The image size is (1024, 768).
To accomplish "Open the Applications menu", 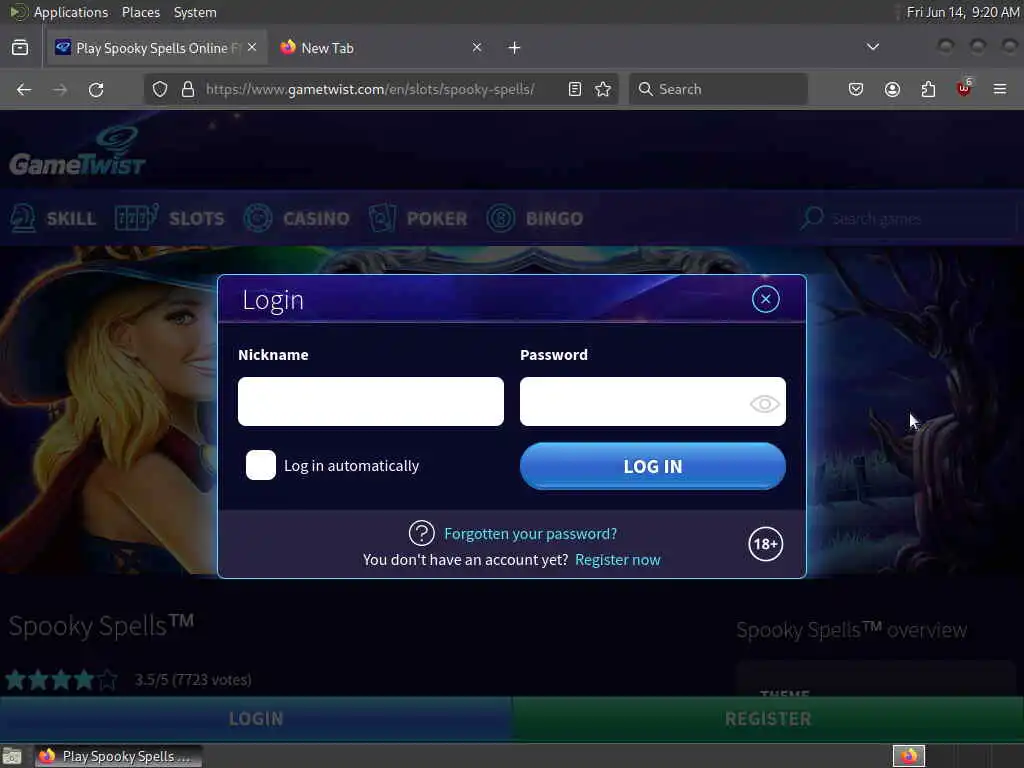I will click(71, 12).
